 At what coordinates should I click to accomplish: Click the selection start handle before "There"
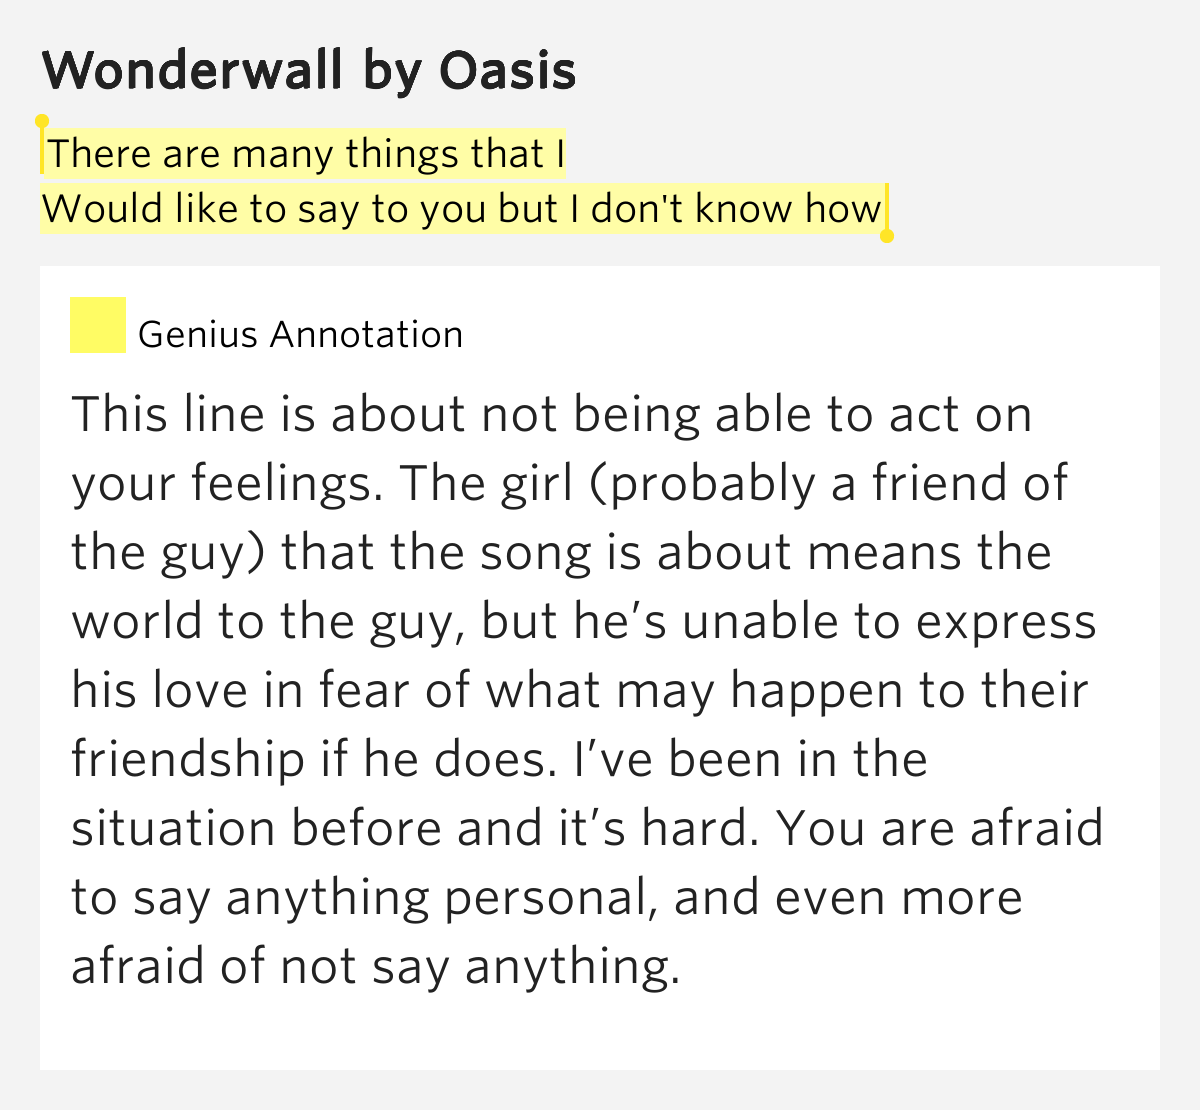point(42,123)
